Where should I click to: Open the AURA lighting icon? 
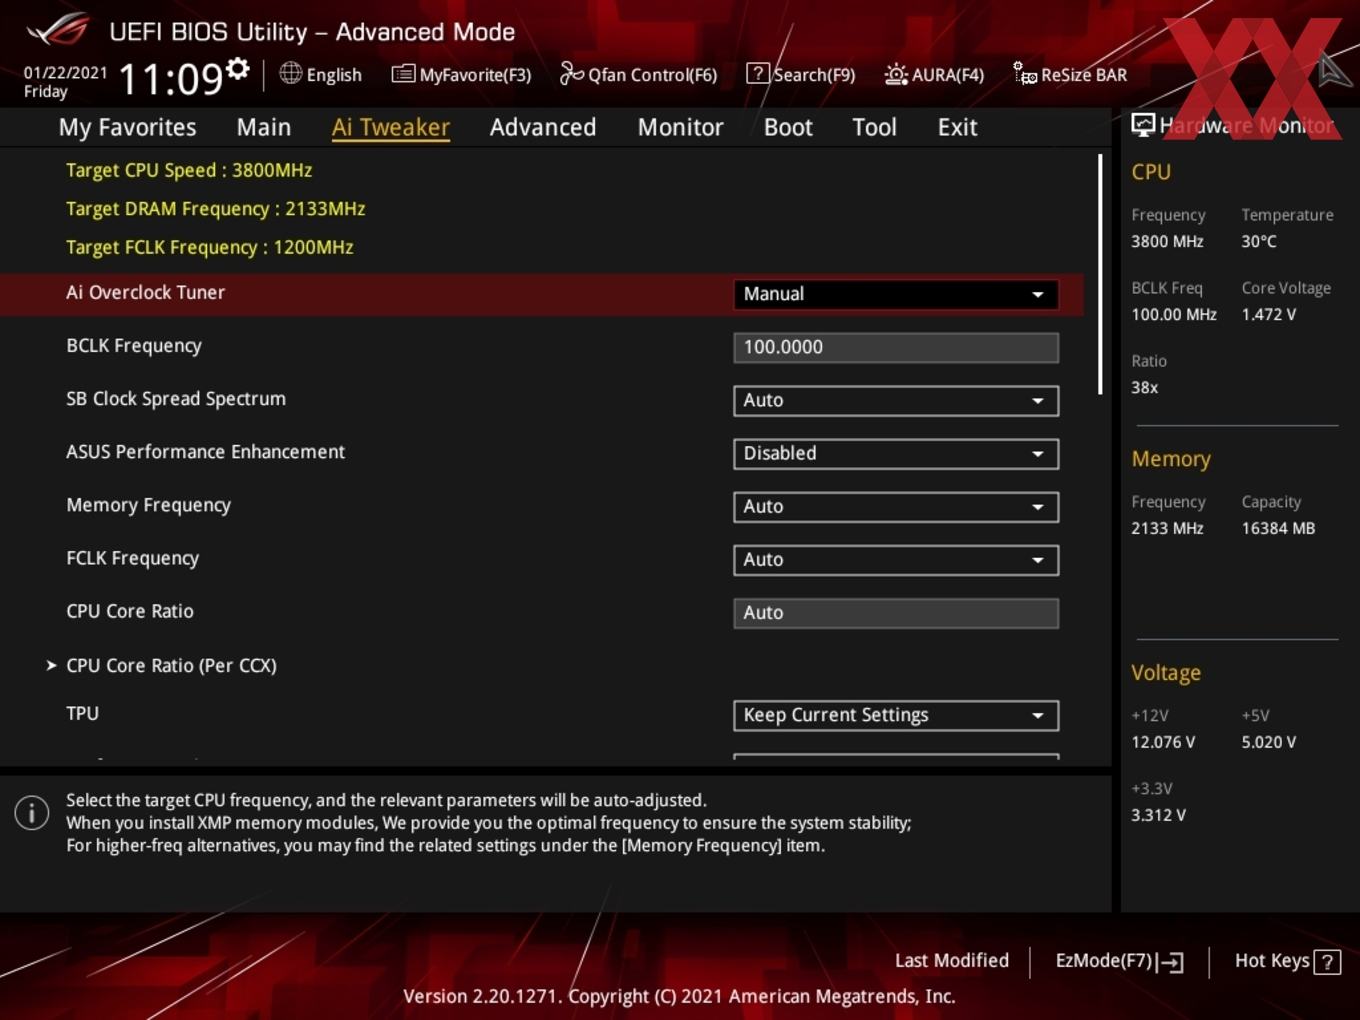pyautogui.click(x=896, y=74)
